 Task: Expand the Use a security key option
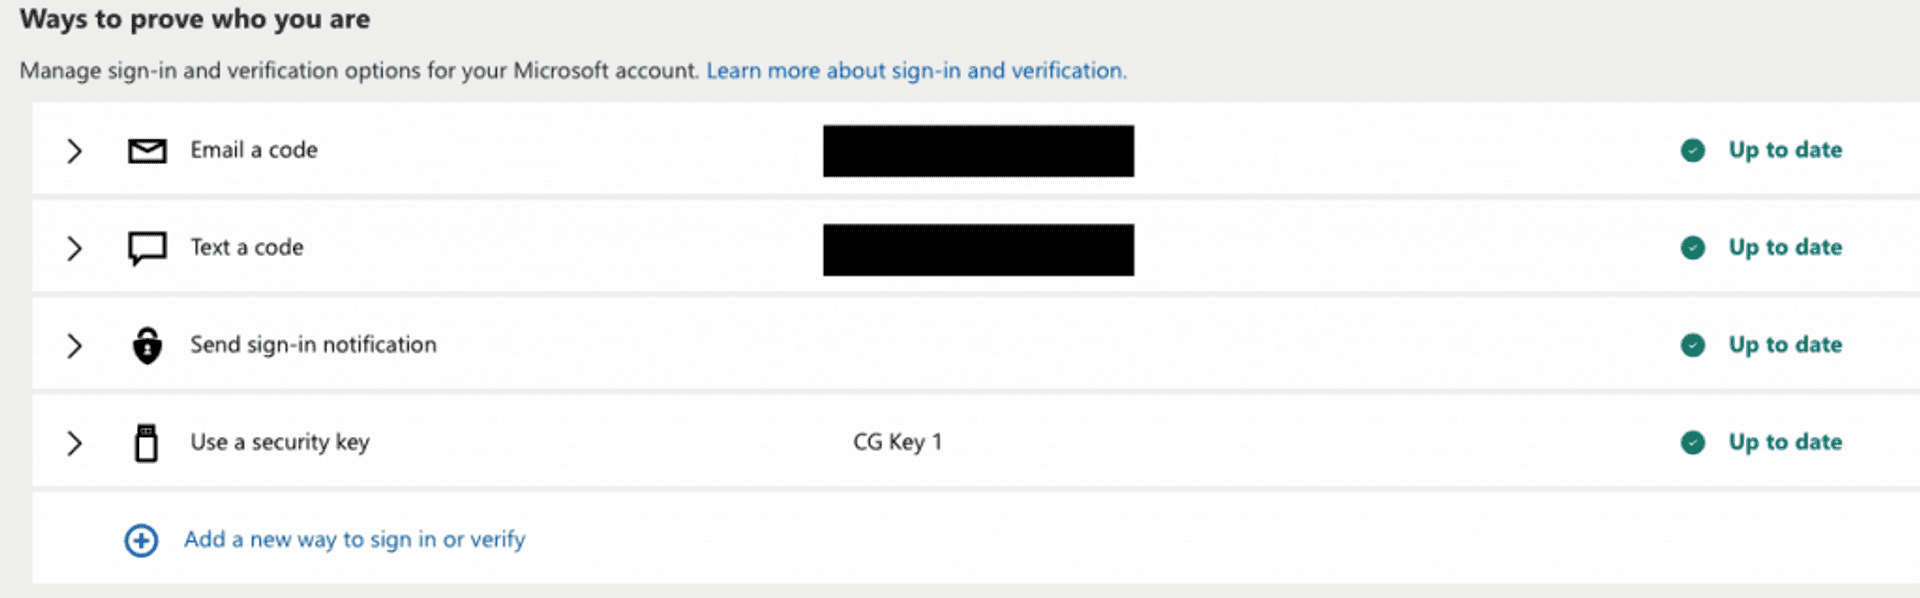pos(74,443)
